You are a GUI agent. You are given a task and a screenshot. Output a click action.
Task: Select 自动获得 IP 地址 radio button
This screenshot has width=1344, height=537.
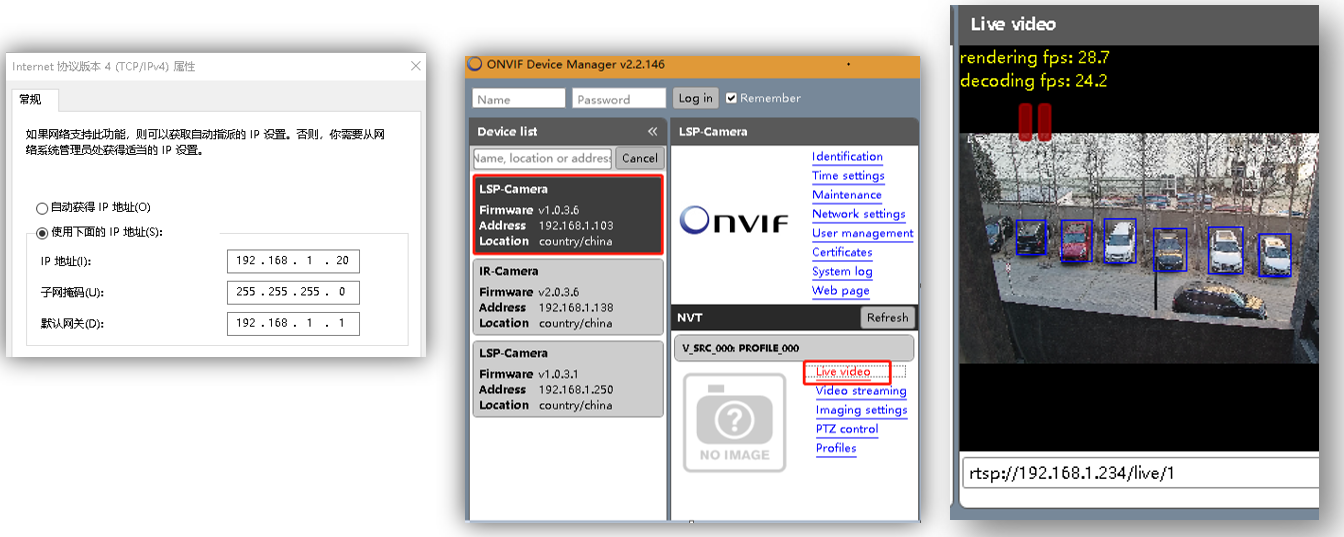point(41,208)
